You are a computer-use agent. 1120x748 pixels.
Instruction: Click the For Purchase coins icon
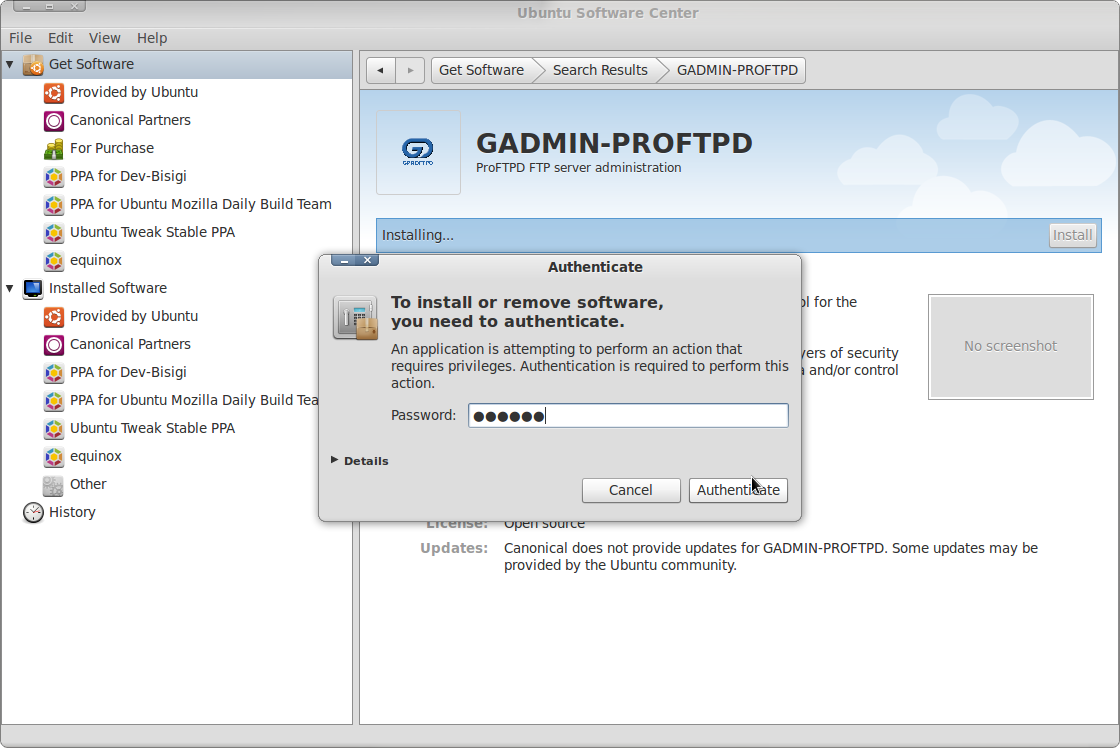pyautogui.click(x=54, y=149)
